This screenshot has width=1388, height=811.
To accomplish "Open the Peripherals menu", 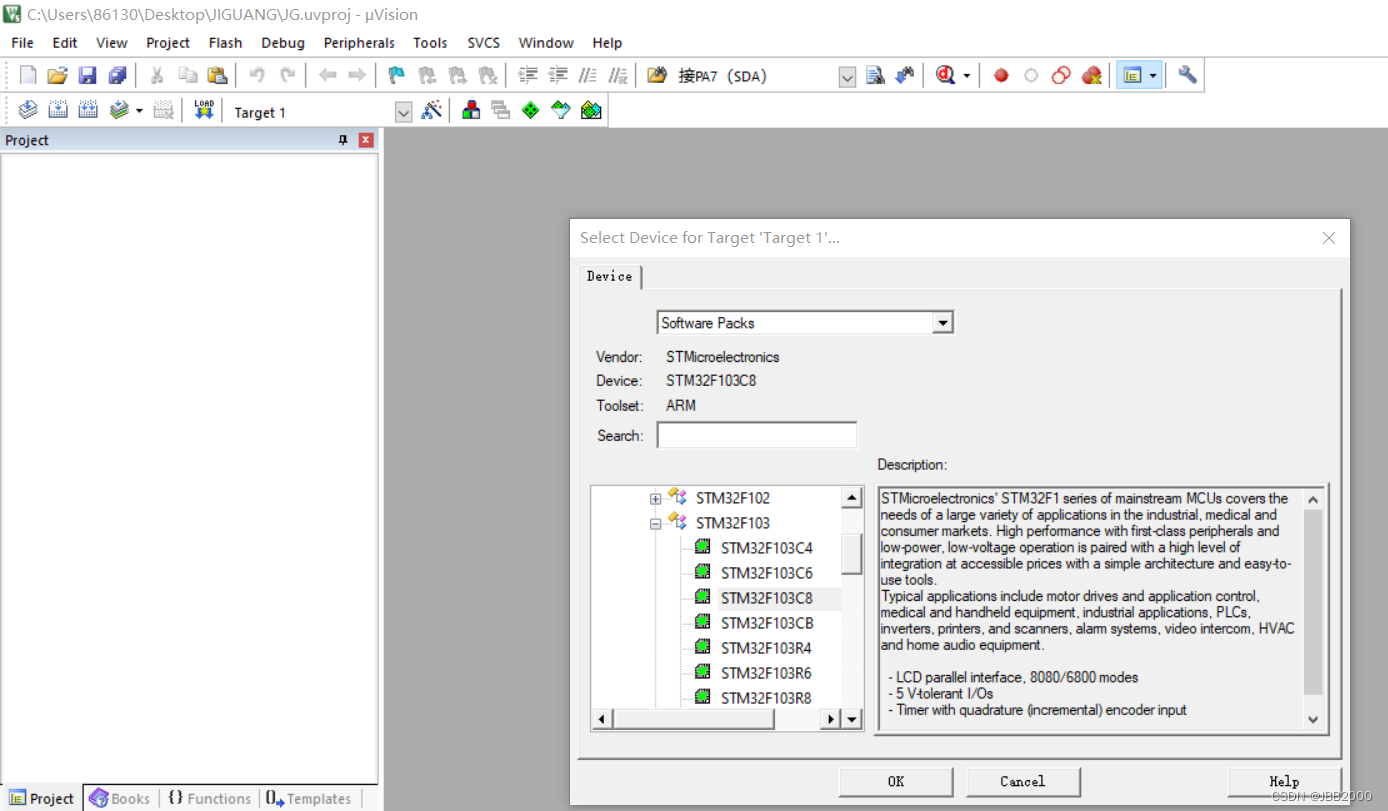I will point(359,43).
